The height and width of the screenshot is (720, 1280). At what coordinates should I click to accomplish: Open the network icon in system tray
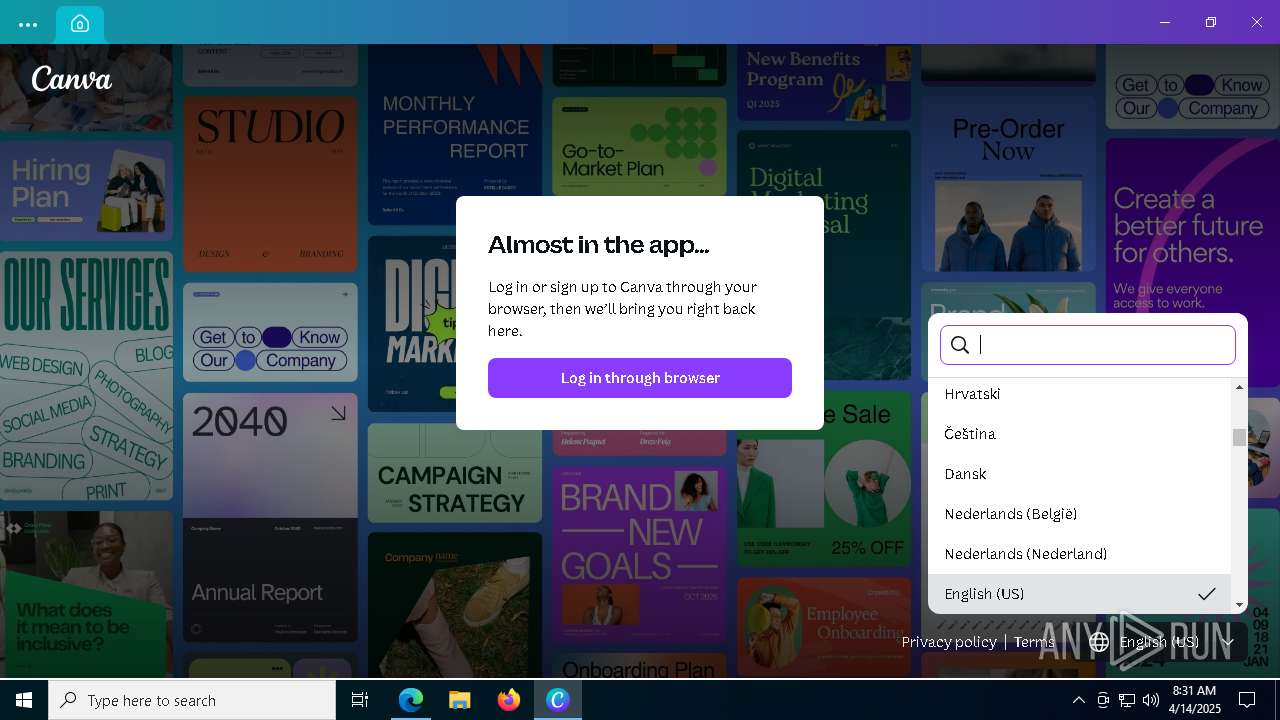click(1127, 700)
